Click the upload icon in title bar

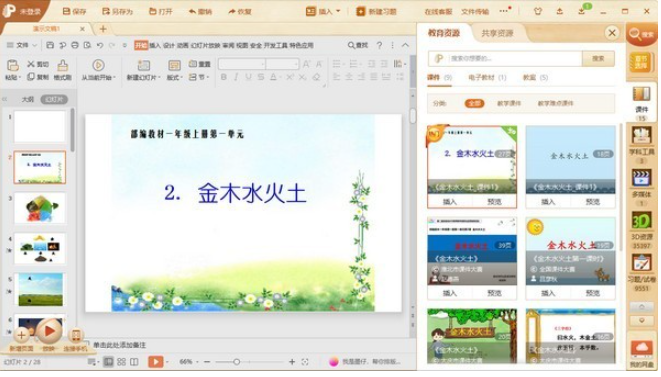coord(559,11)
